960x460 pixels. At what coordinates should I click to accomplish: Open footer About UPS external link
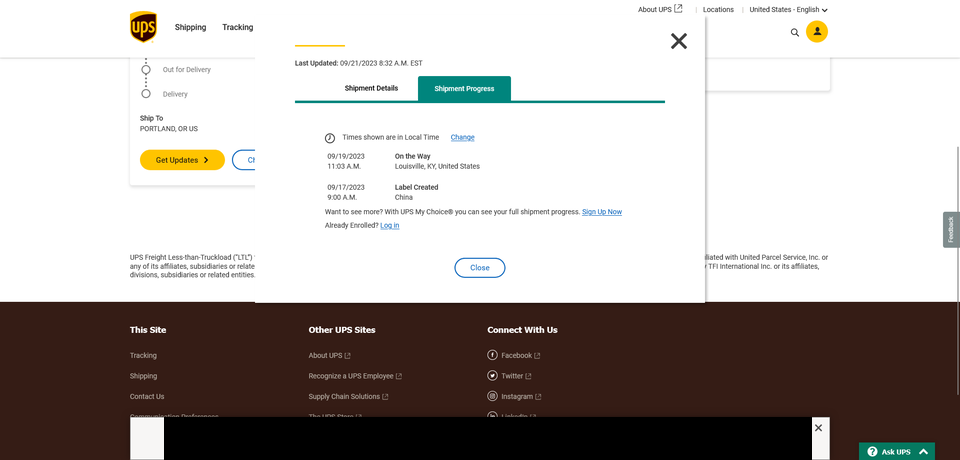click(x=329, y=355)
